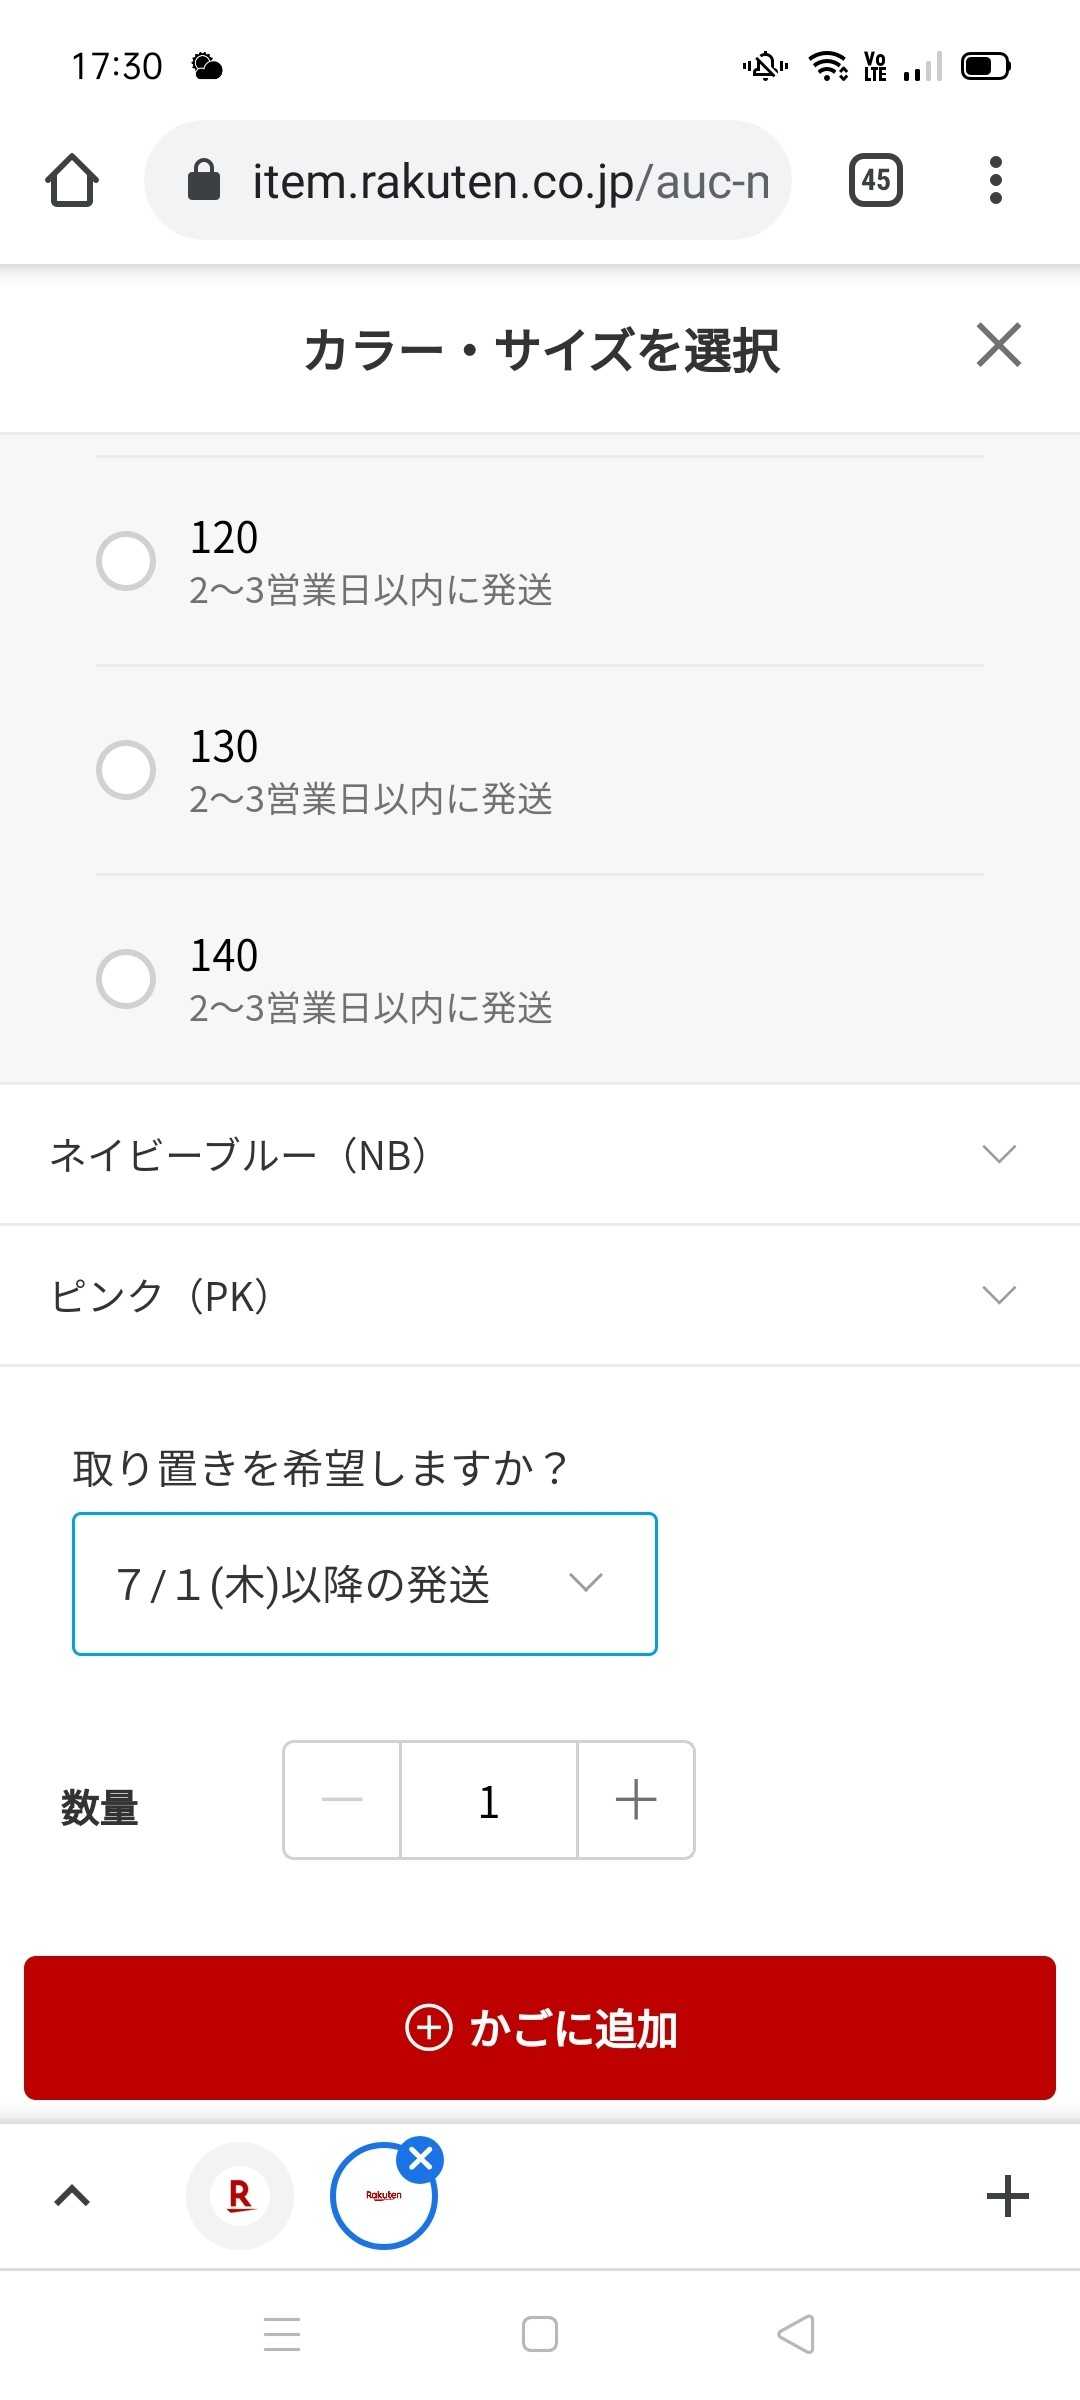Increase quantity with the plus button
The image size is (1080, 2400).
636,1800
